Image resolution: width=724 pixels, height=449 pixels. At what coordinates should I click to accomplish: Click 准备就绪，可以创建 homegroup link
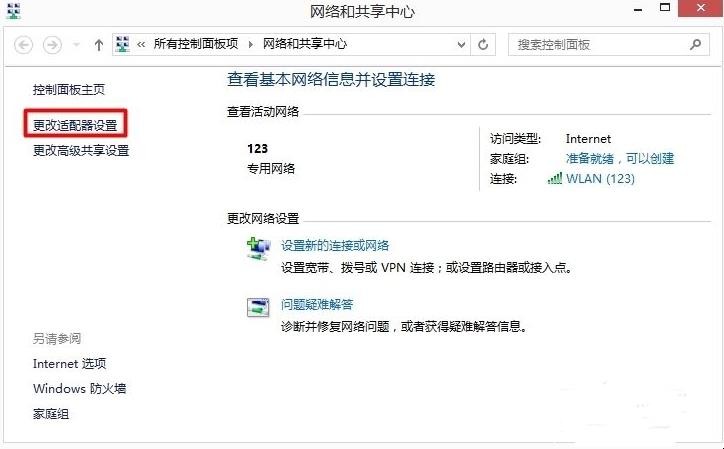click(x=620, y=158)
